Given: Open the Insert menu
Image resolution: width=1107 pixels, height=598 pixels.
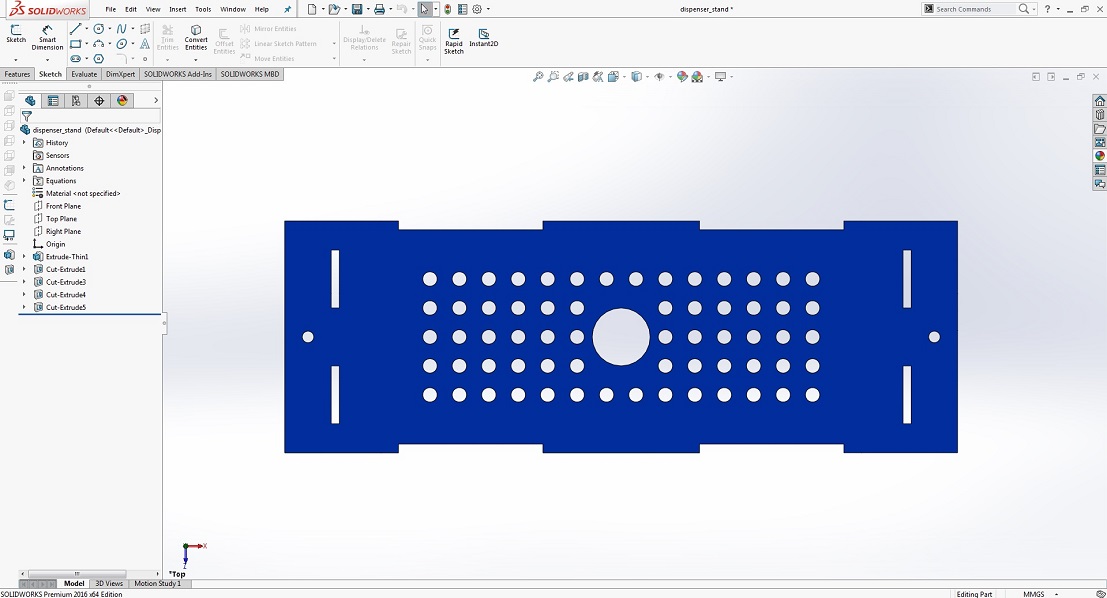Looking at the screenshot, I should tap(178, 9).
